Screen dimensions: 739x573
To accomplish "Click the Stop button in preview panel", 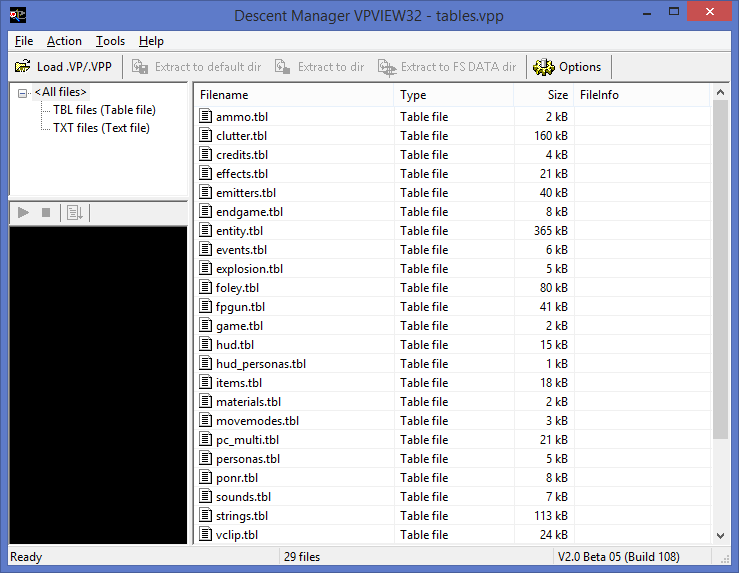I will click(x=46, y=213).
